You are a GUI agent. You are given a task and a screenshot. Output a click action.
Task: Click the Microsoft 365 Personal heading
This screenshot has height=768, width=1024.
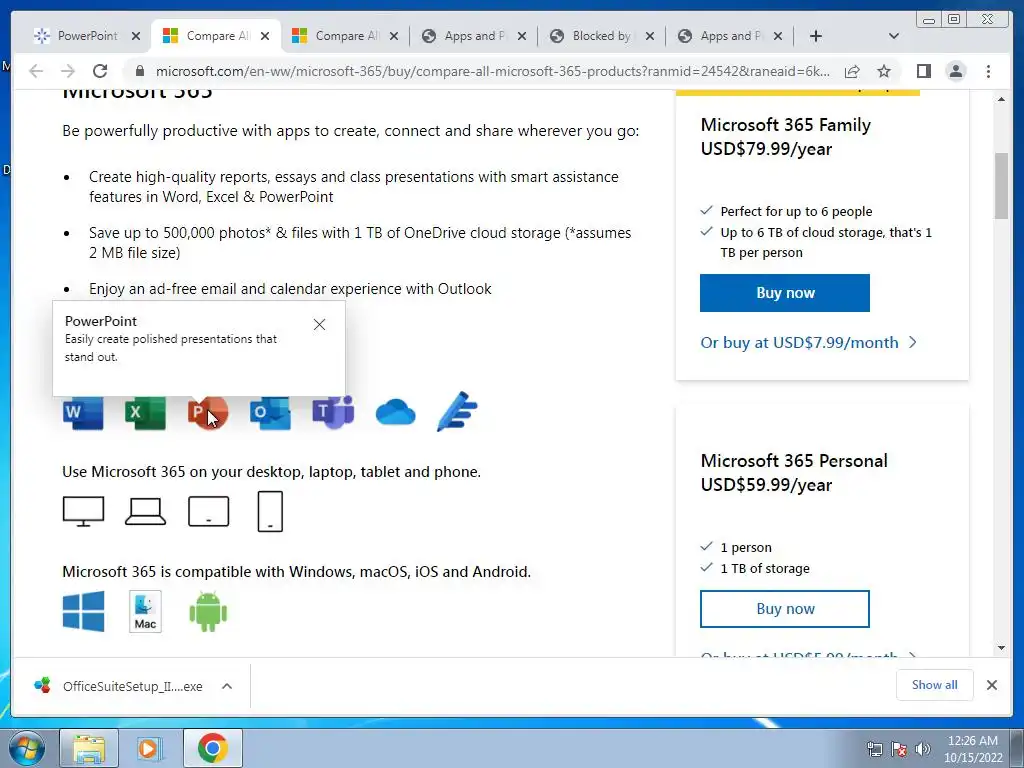tap(794, 461)
